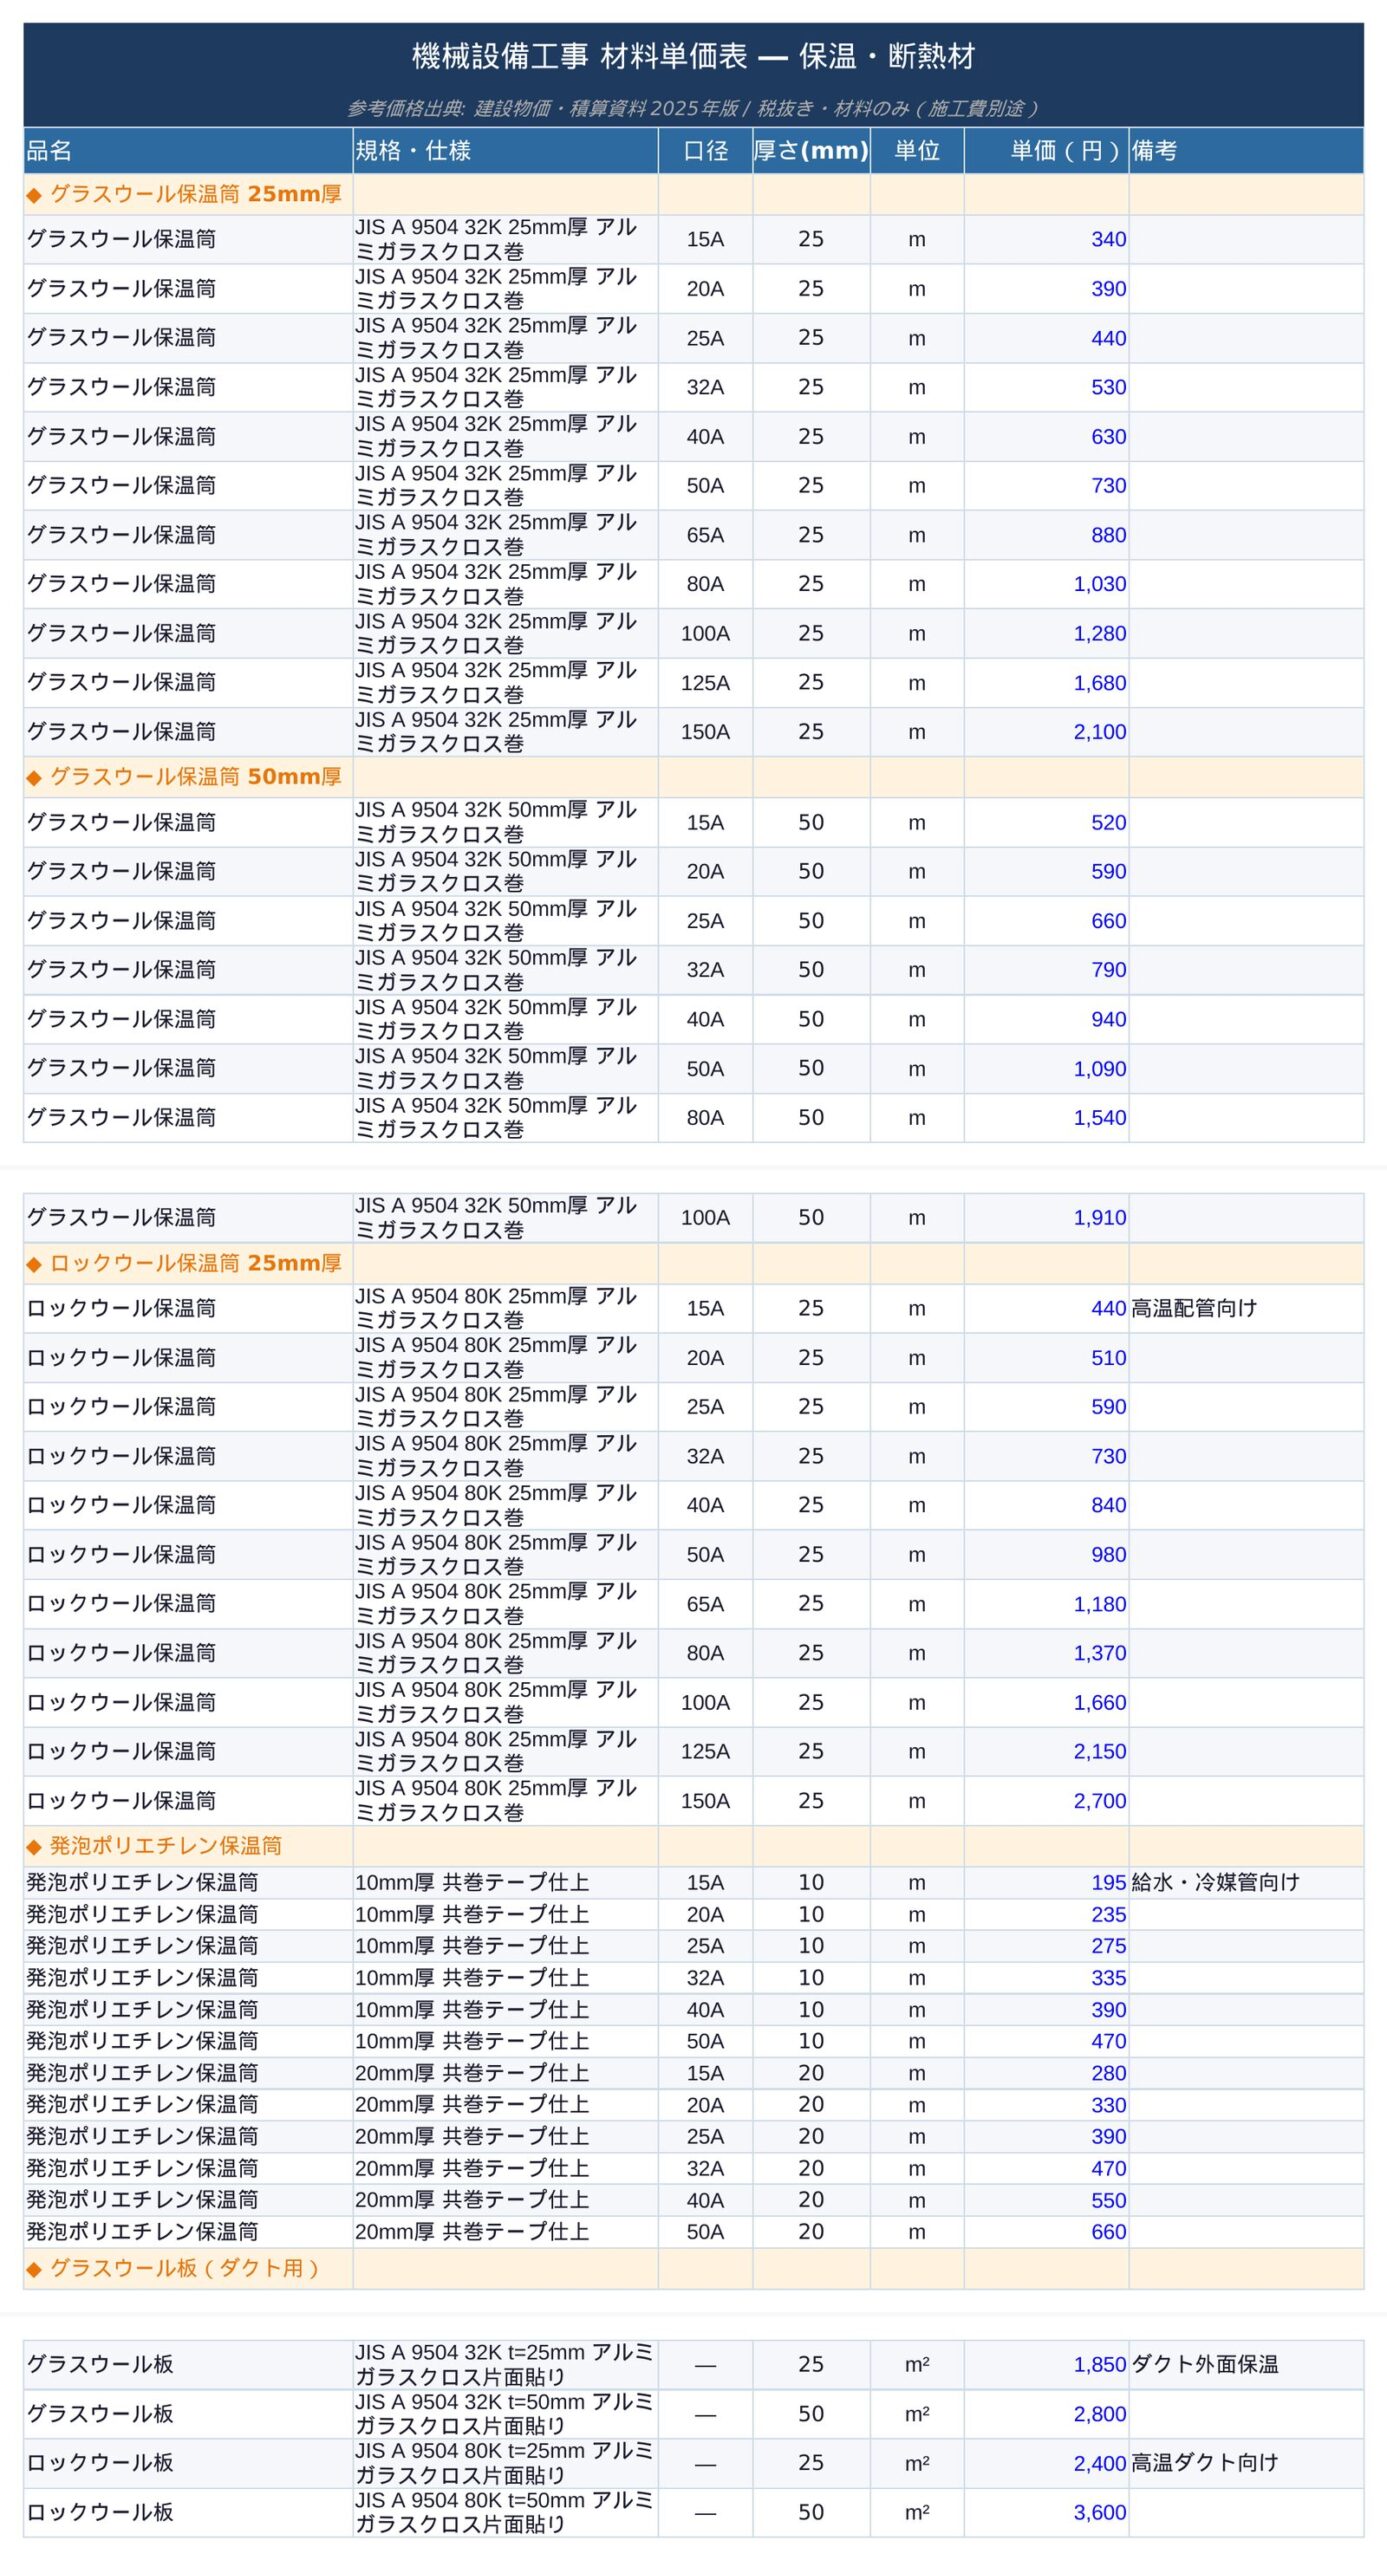Viewport: 1387px width, 2560px height.
Task: Click the diamond icon beside グラスウール保温筒 50mm厚
Action: 34,778
